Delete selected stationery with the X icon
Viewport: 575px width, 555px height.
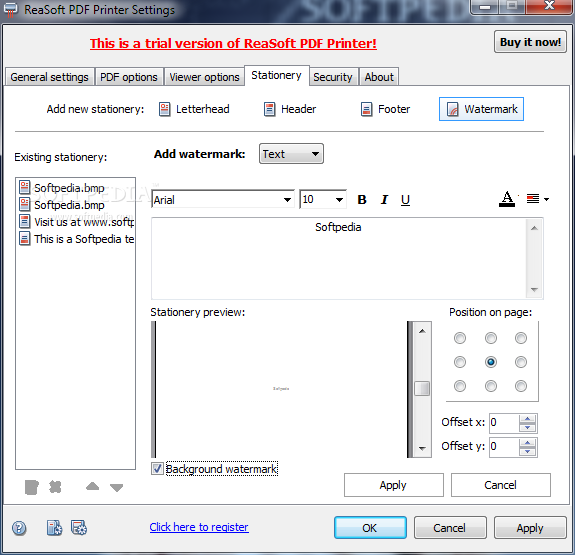[55, 487]
